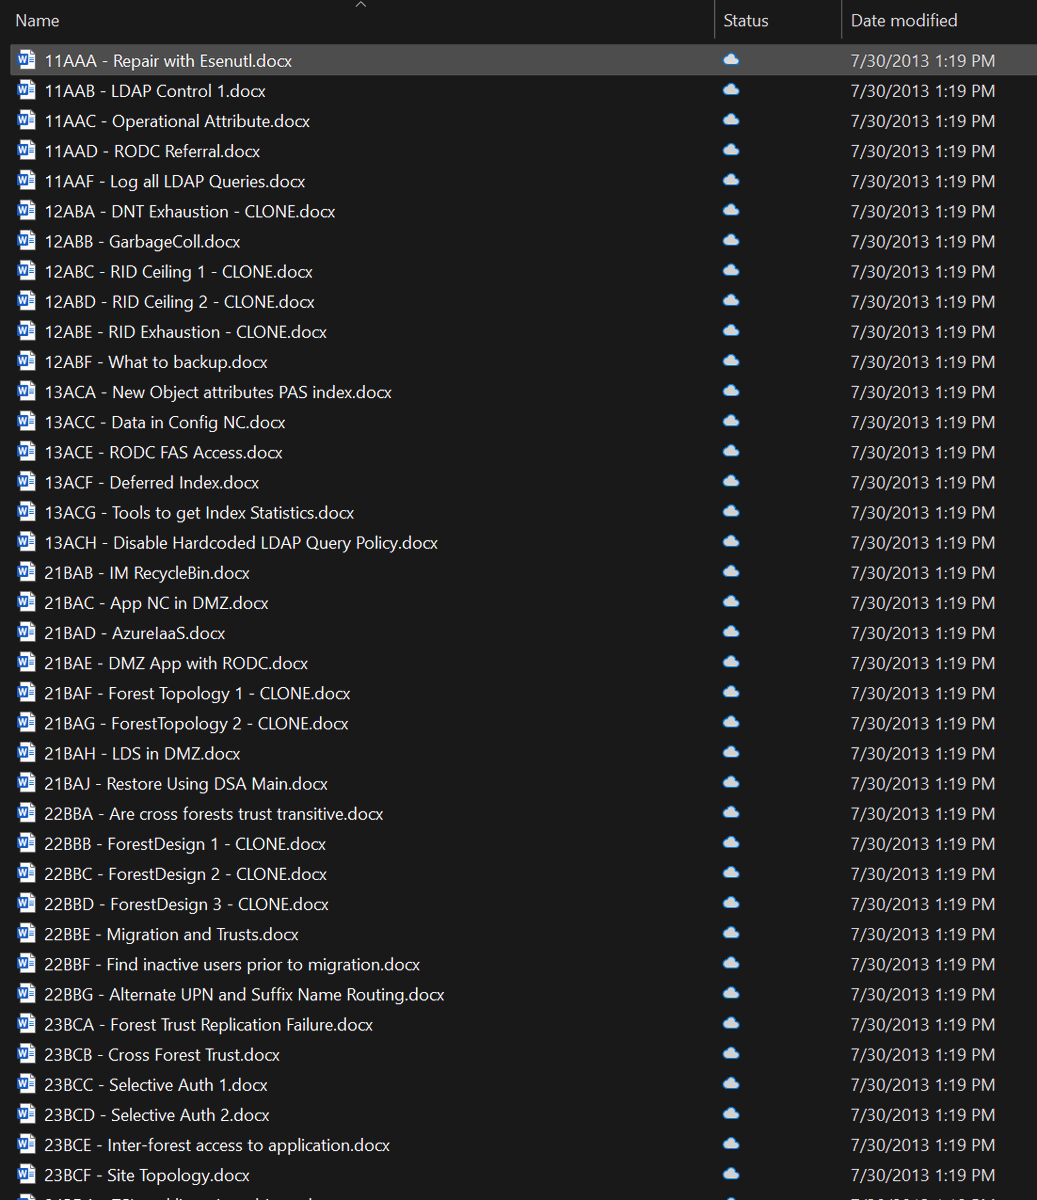Viewport: 1037px width, 1200px height.
Task: Click the Word icon for 13ACC - Data in Config NC
Action: coord(27,422)
